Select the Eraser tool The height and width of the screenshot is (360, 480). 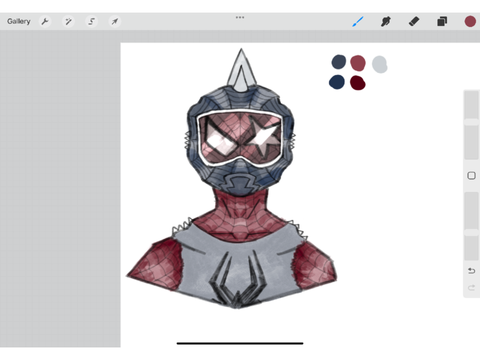click(414, 22)
